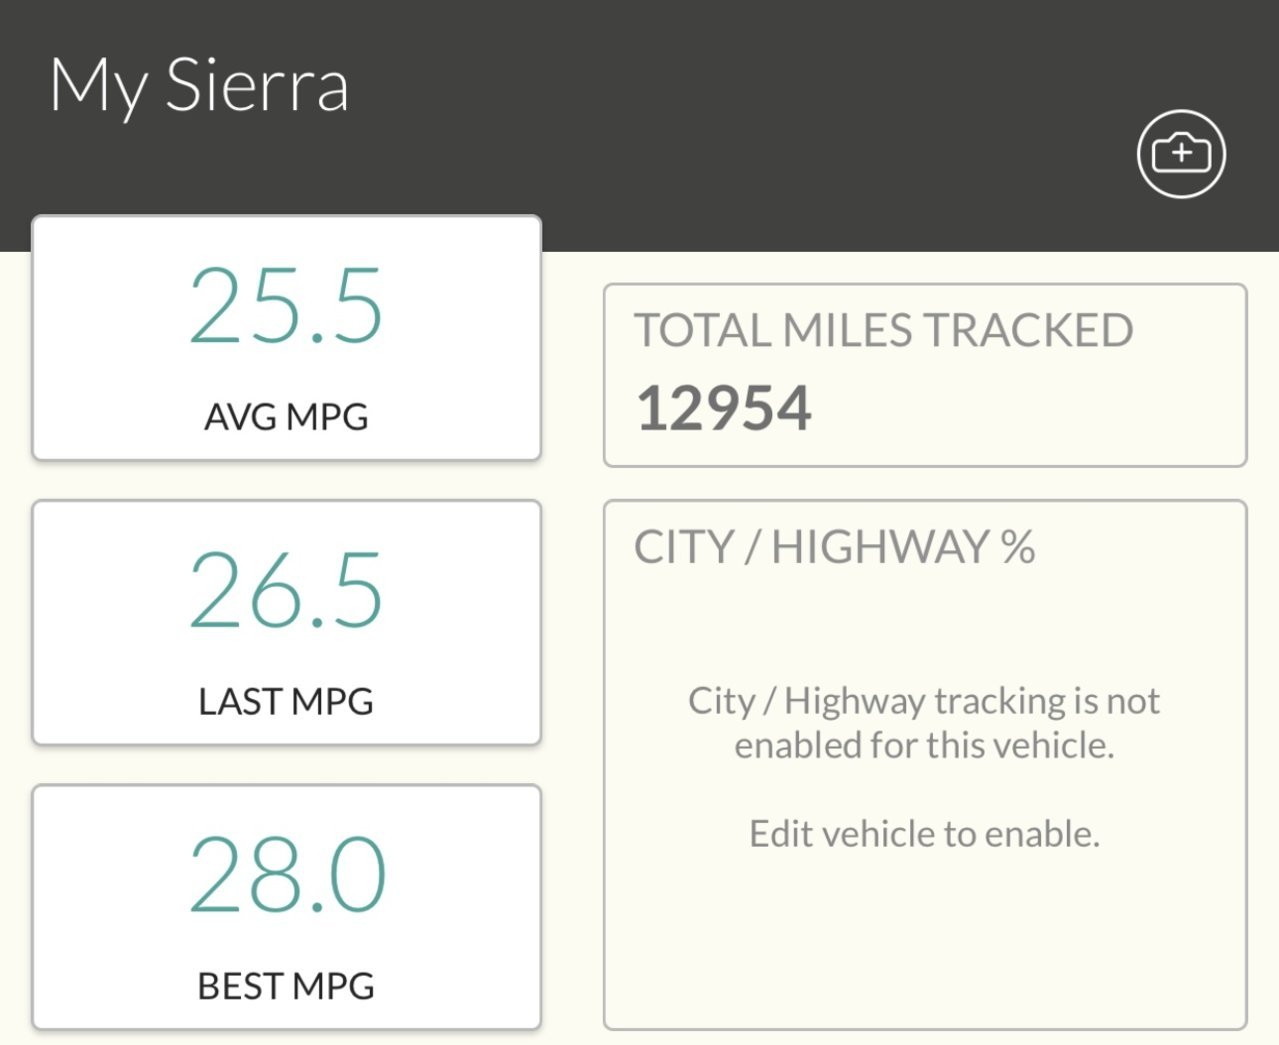Tap the BEST MPG label

coord(286,986)
